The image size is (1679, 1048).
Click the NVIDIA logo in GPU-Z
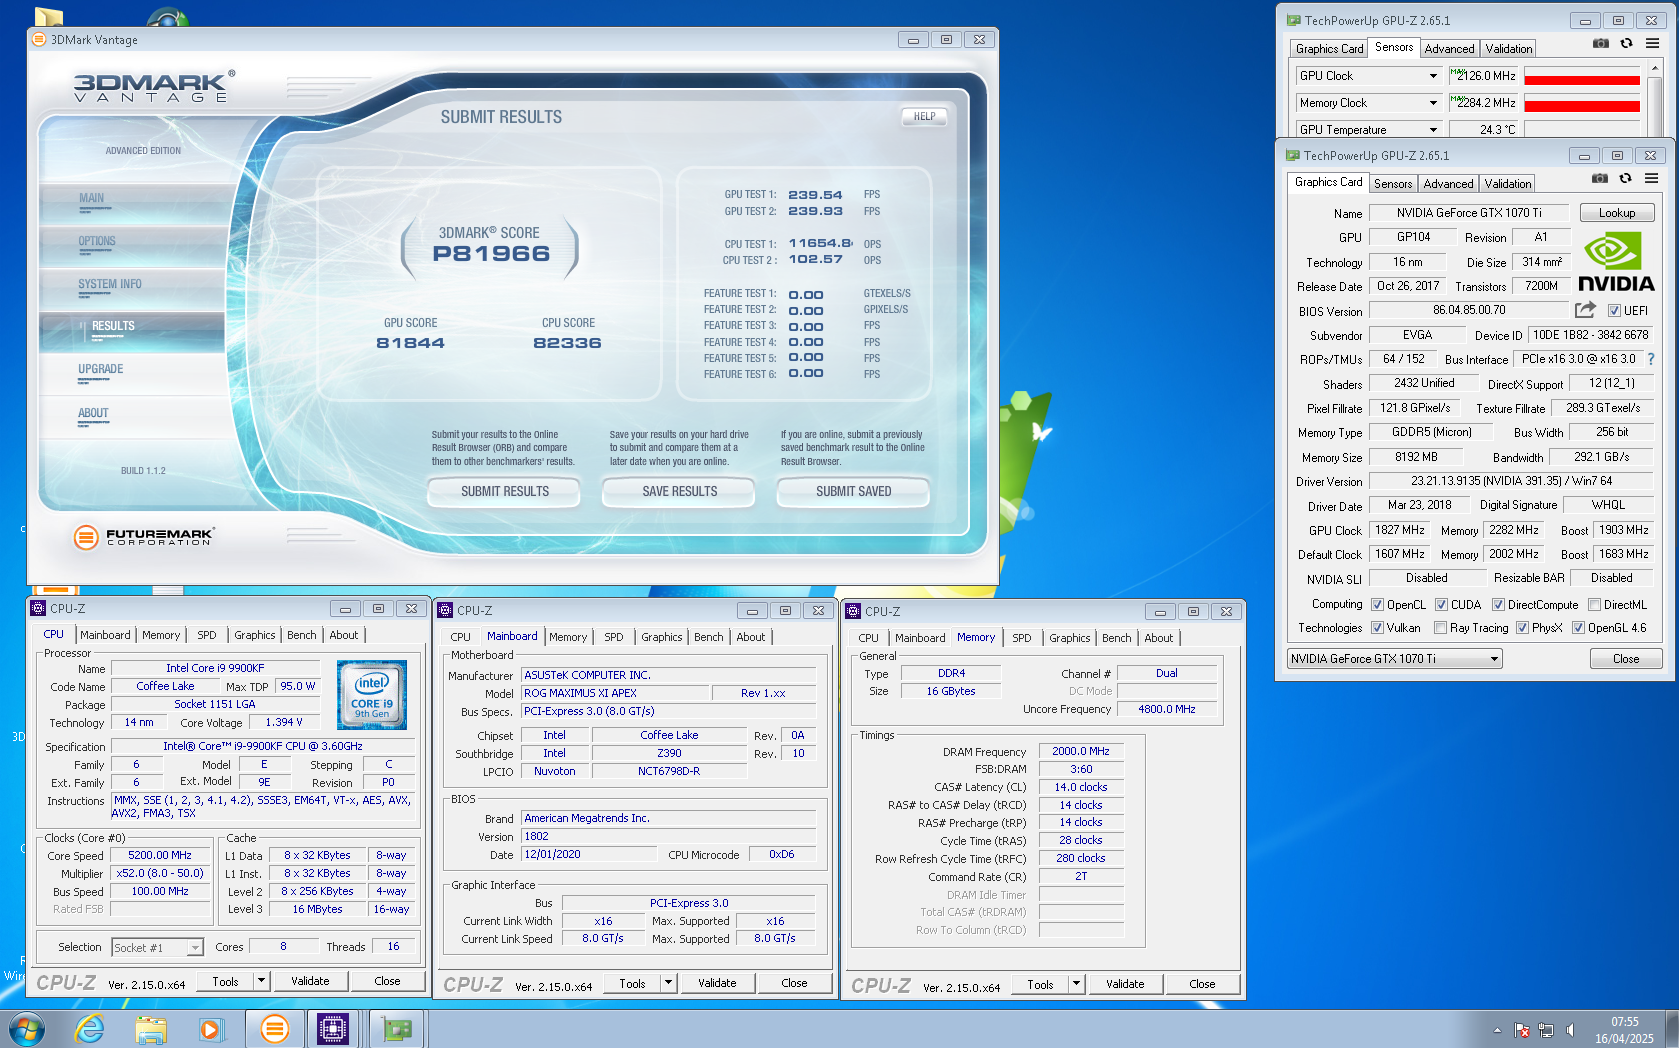(1615, 262)
